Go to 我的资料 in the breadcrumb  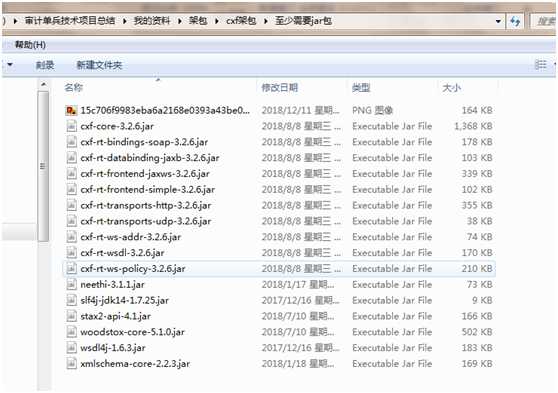click(152, 21)
